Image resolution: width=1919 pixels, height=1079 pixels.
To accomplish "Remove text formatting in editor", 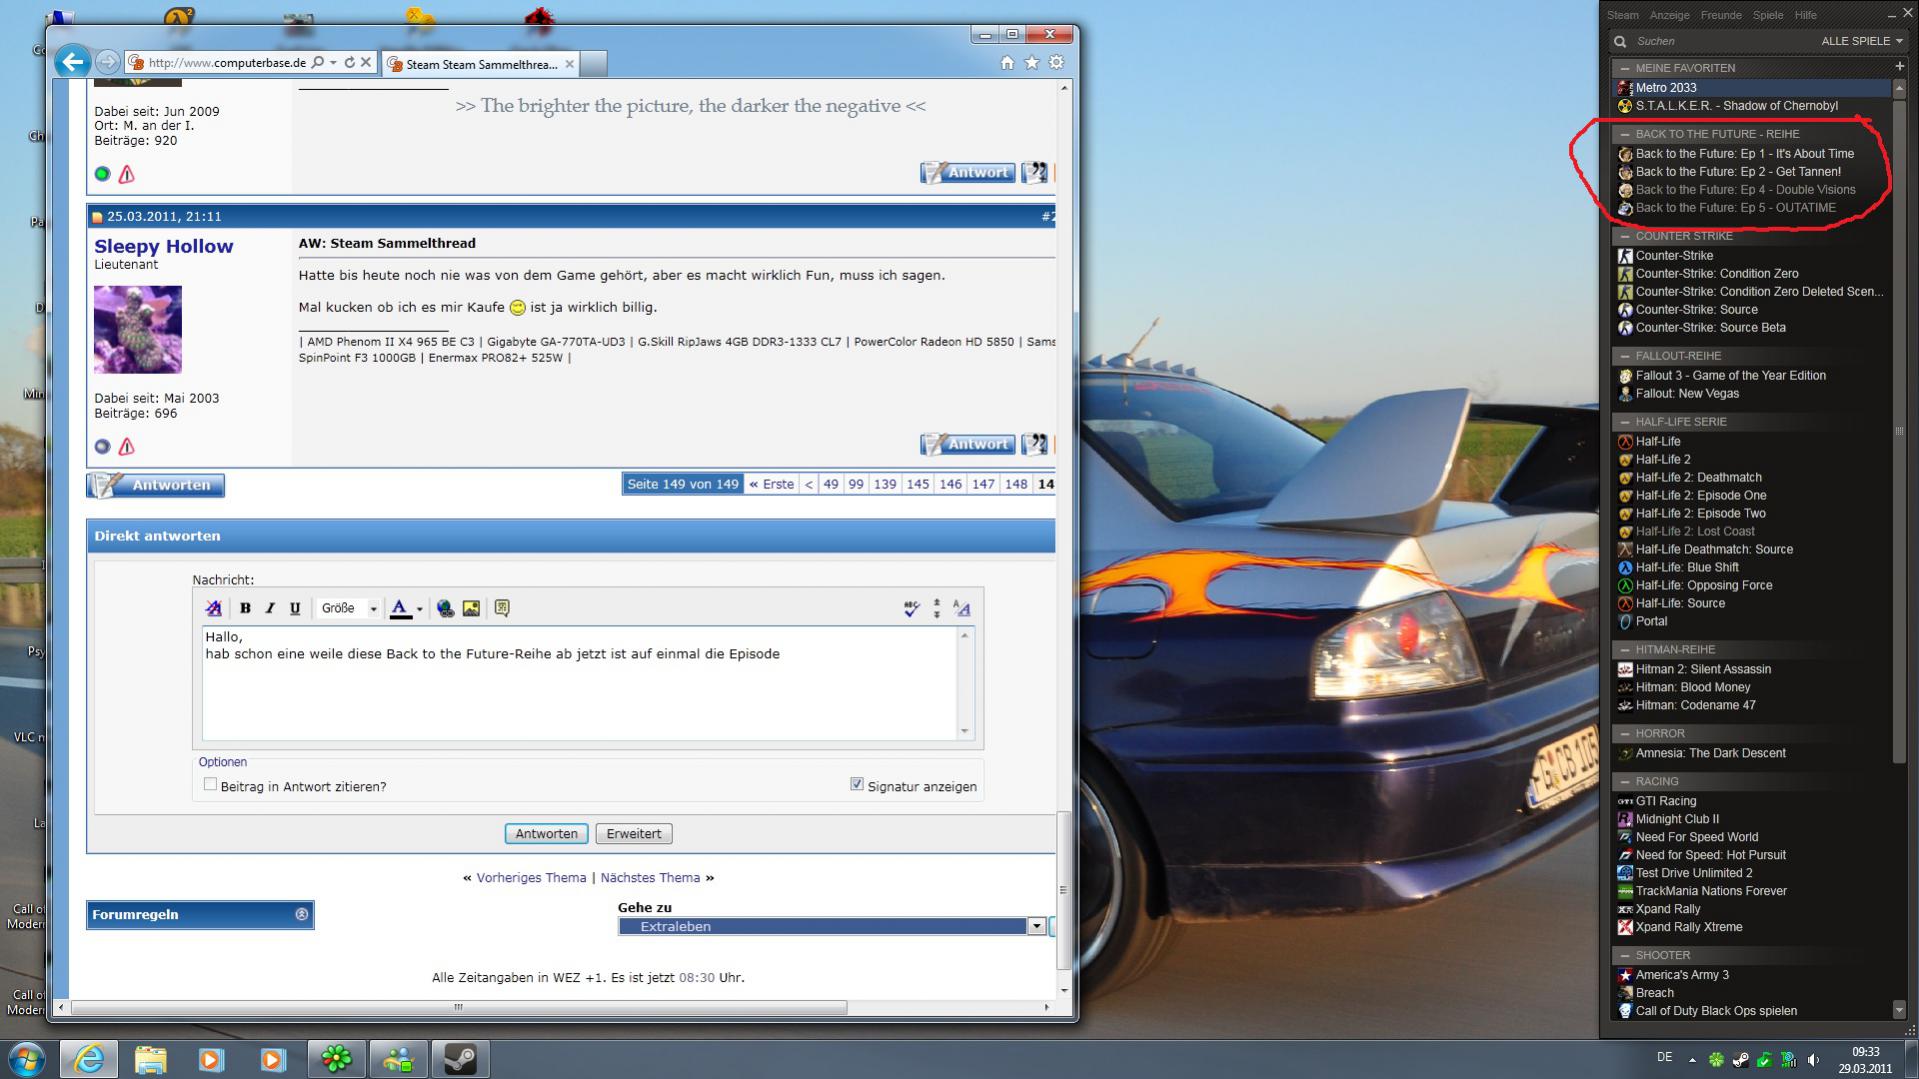I will pos(213,608).
